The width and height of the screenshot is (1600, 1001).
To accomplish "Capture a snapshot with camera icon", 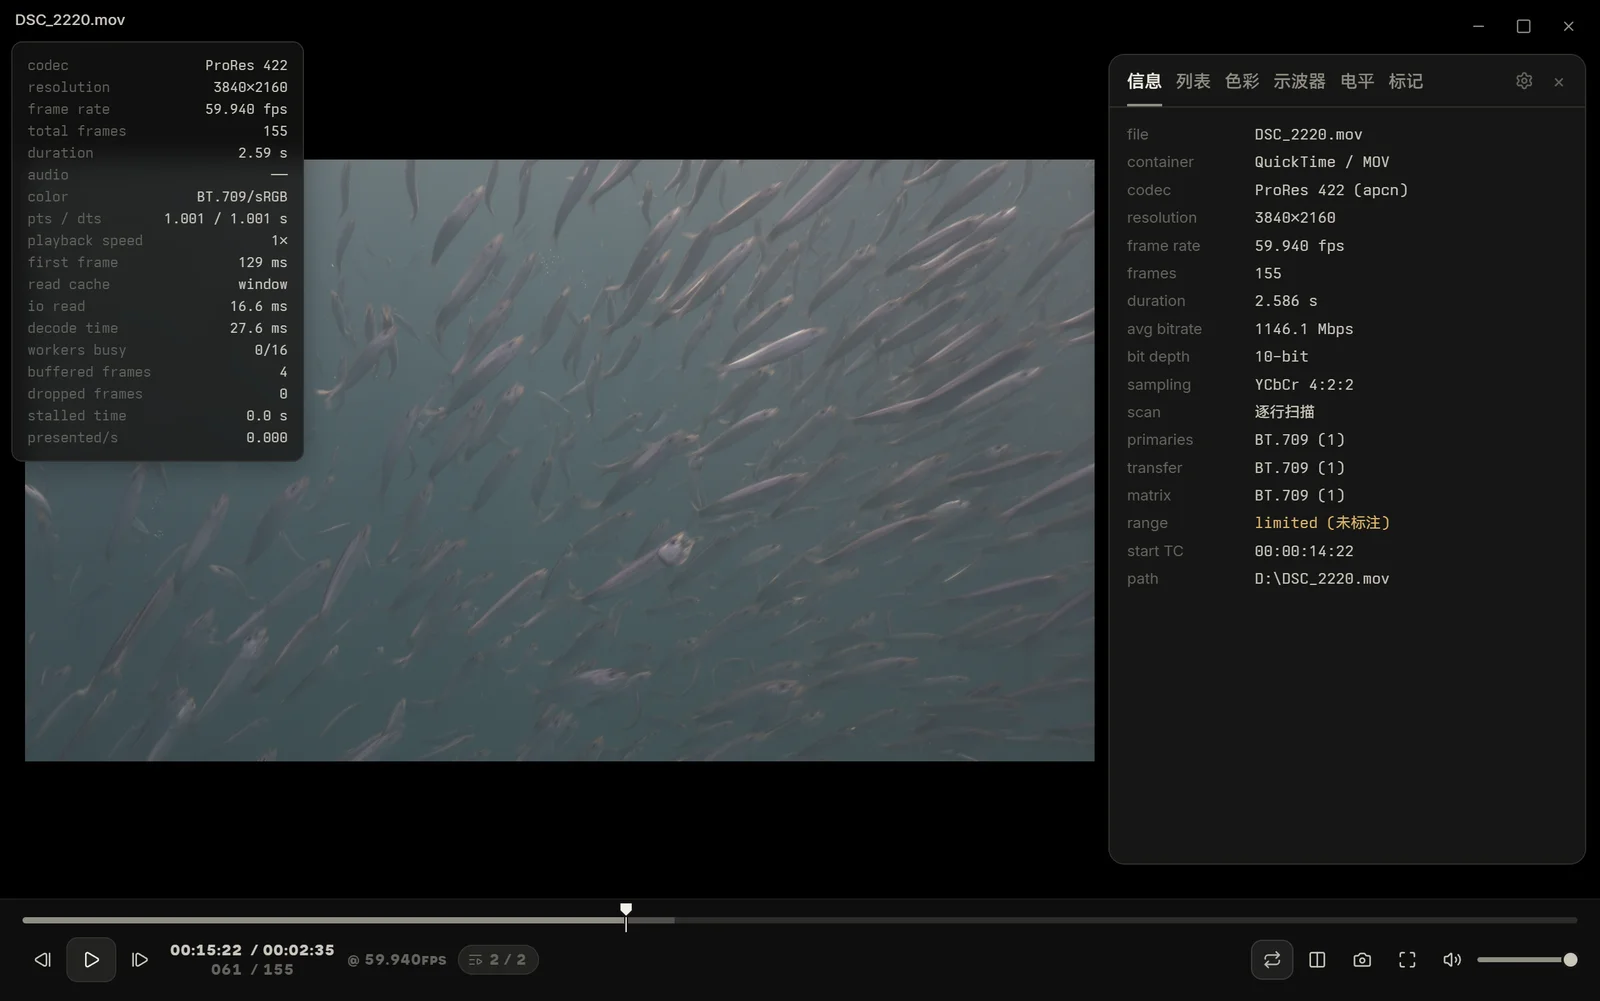I will click(1362, 960).
